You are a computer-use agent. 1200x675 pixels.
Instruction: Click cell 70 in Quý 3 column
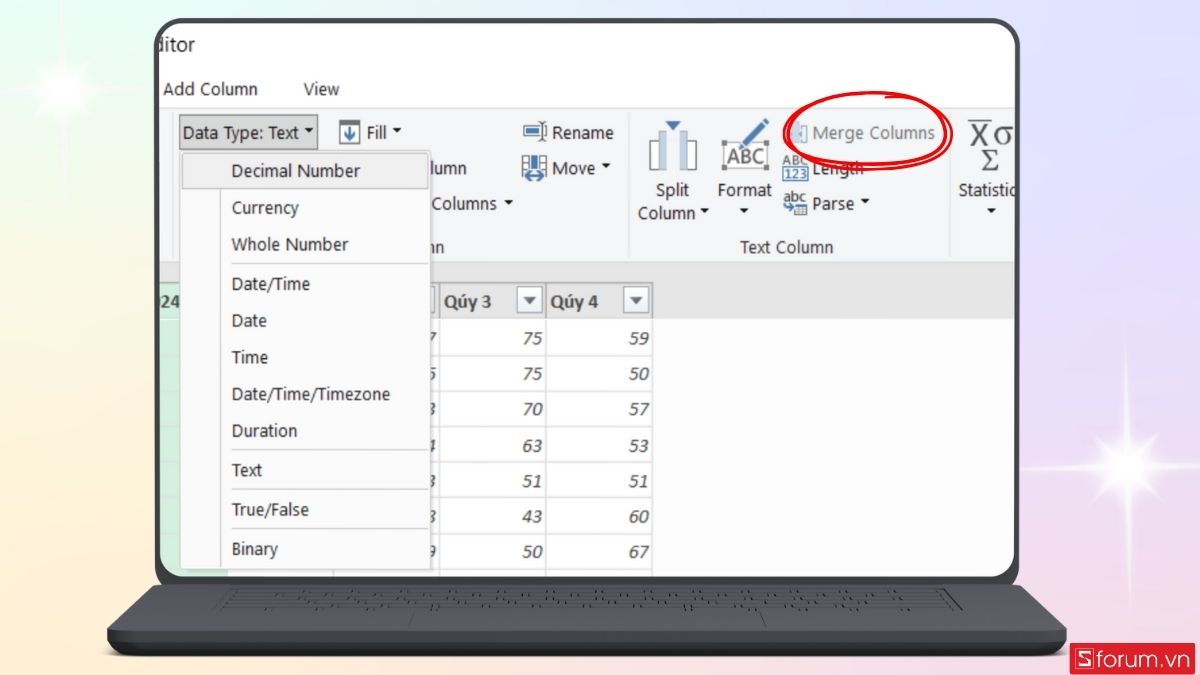(493, 409)
